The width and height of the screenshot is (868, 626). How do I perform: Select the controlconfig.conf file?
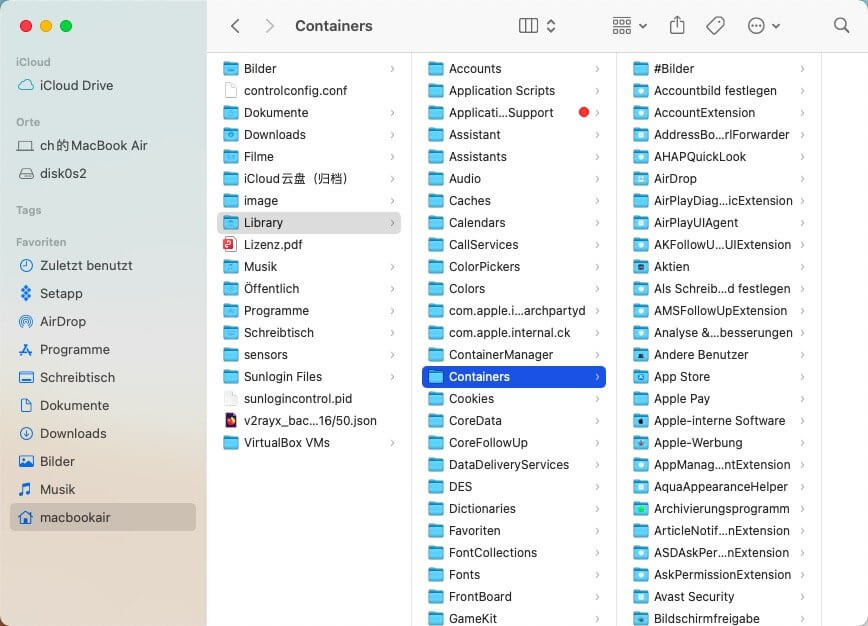click(309, 91)
